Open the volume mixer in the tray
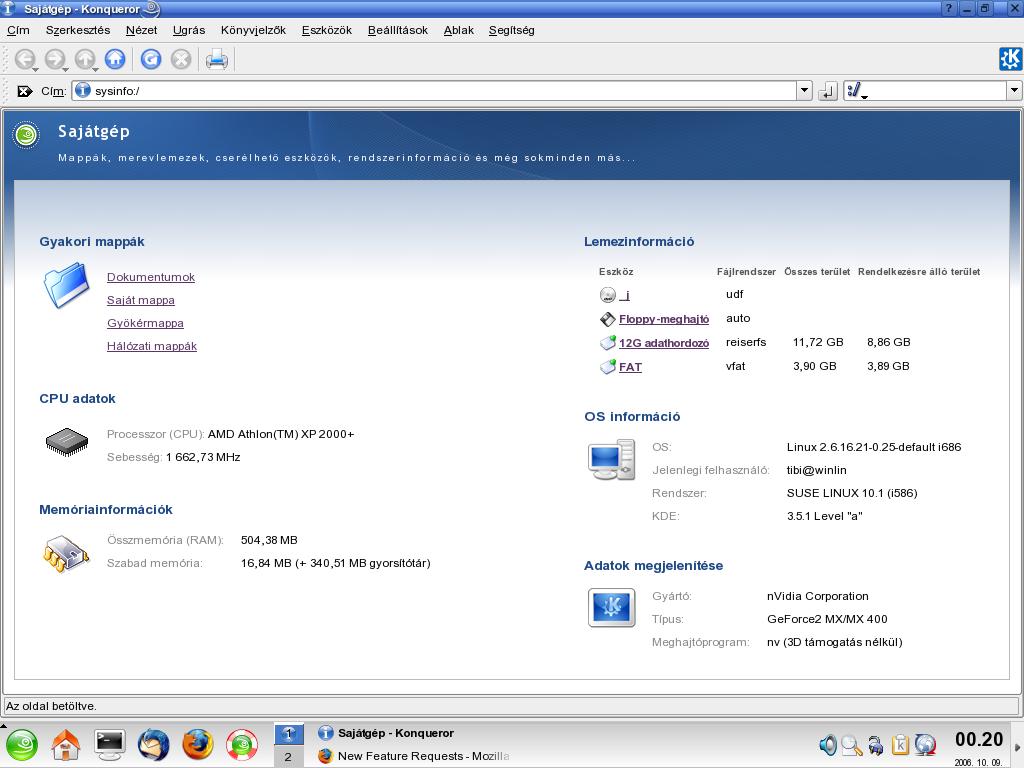The image size is (1024, 768). click(x=828, y=744)
